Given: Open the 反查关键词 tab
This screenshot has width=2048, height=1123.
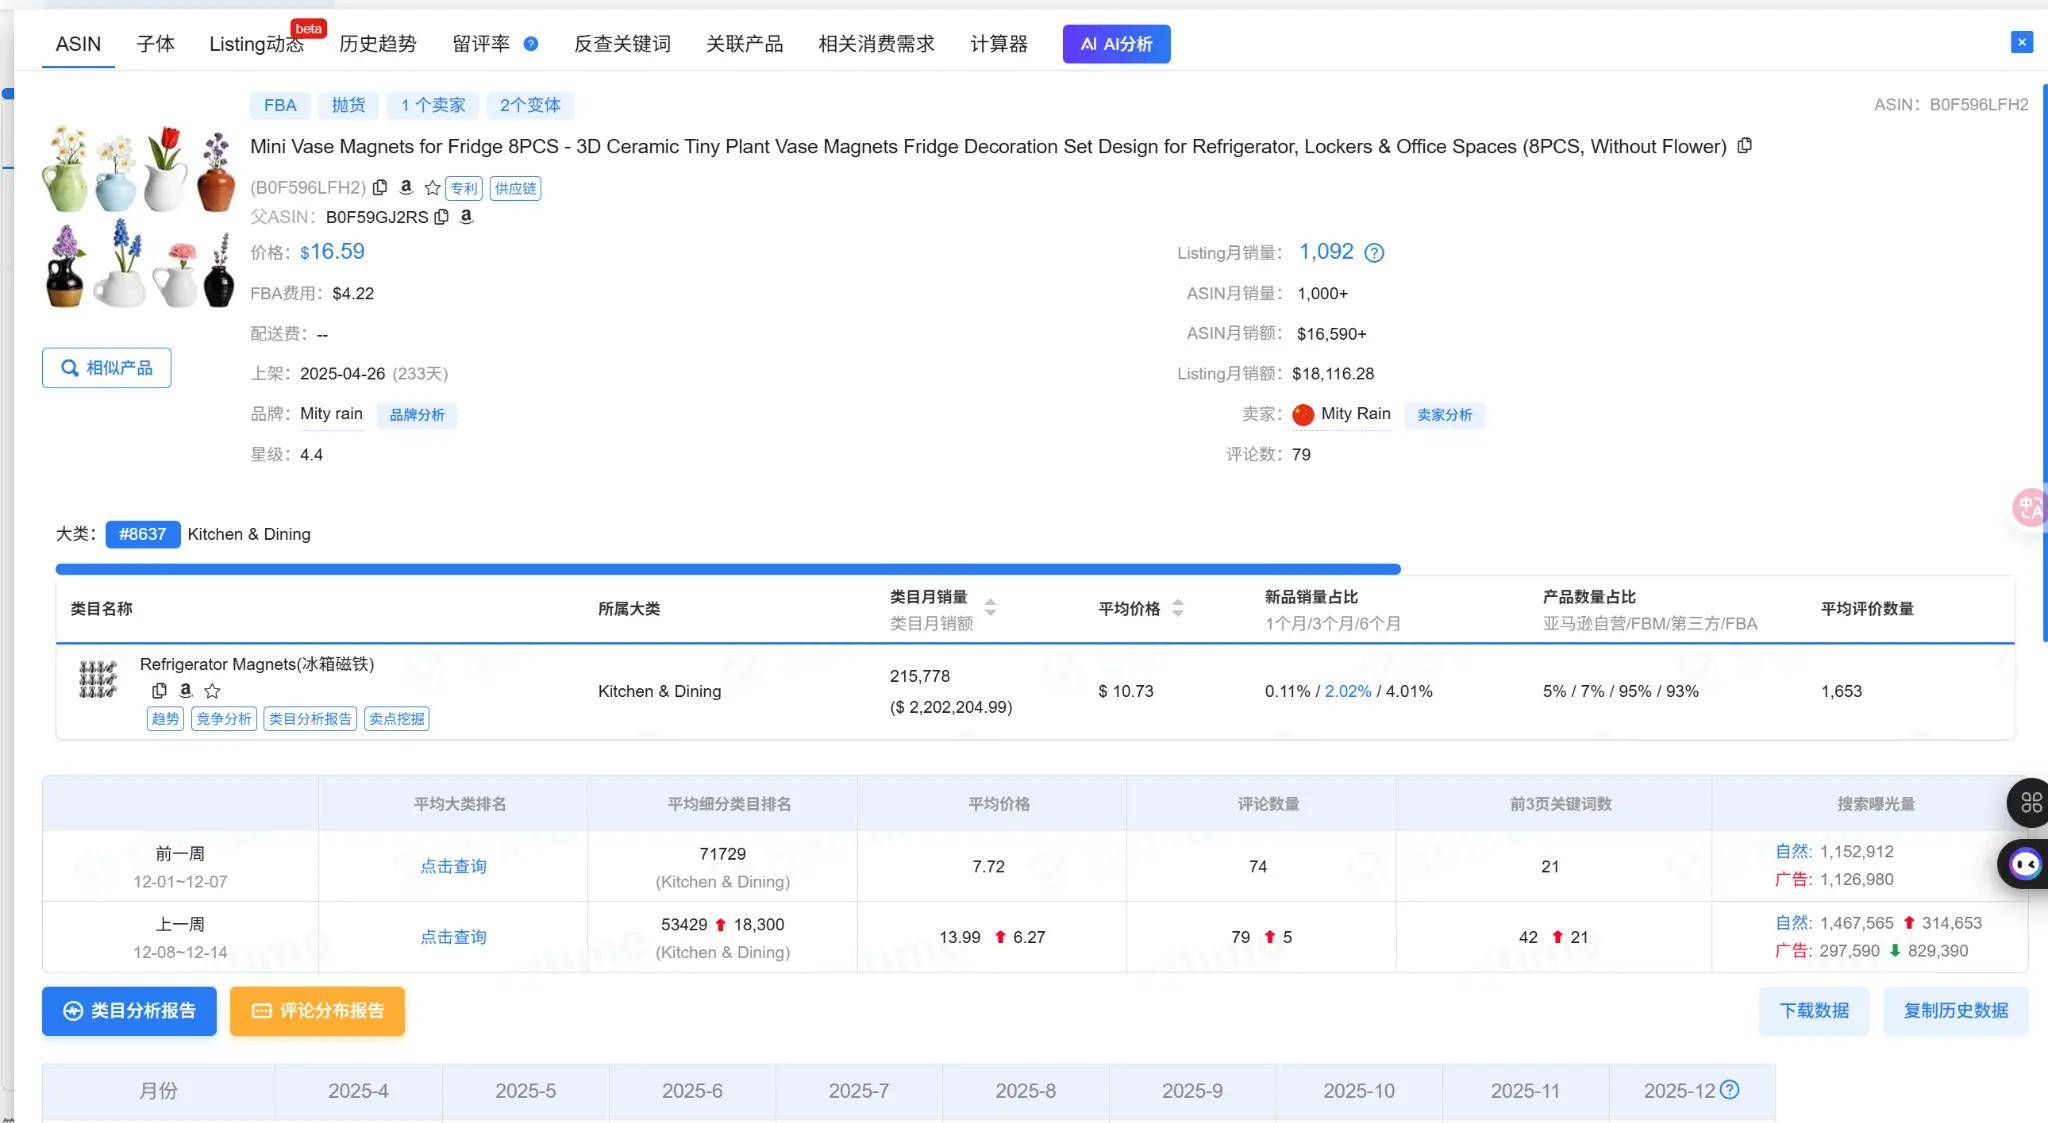Looking at the screenshot, I should [x=622, y=44].
